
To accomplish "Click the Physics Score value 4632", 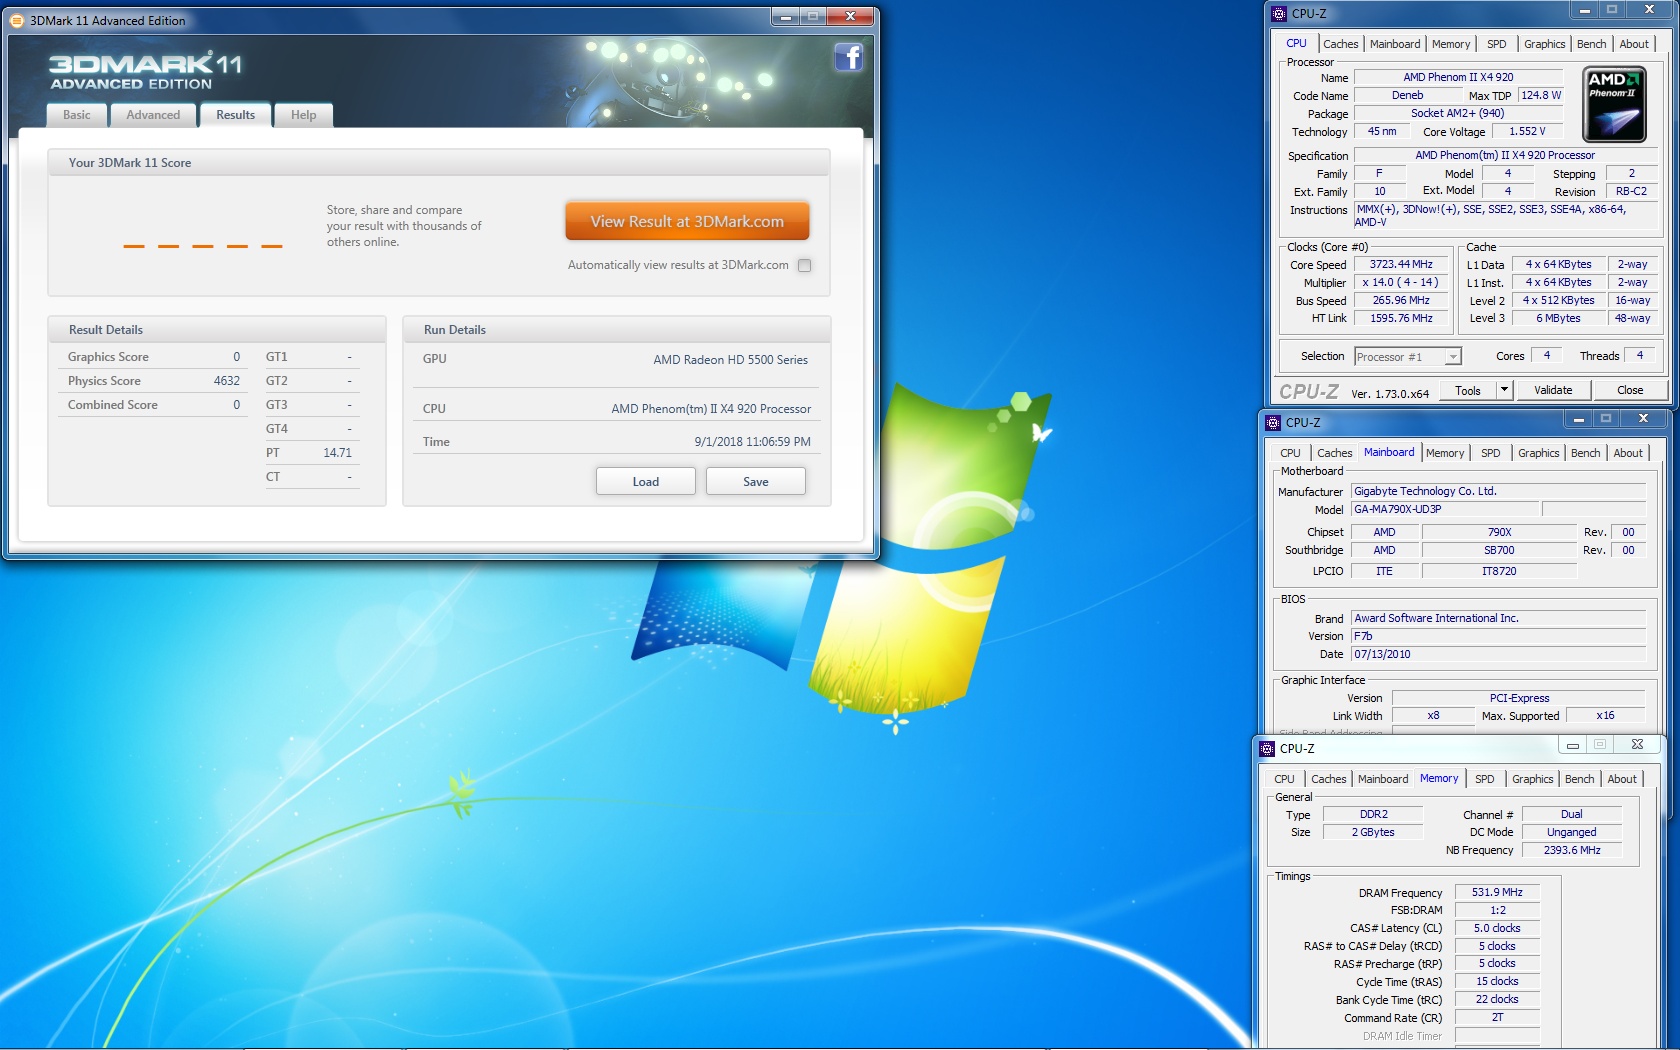I will point(226,381).
